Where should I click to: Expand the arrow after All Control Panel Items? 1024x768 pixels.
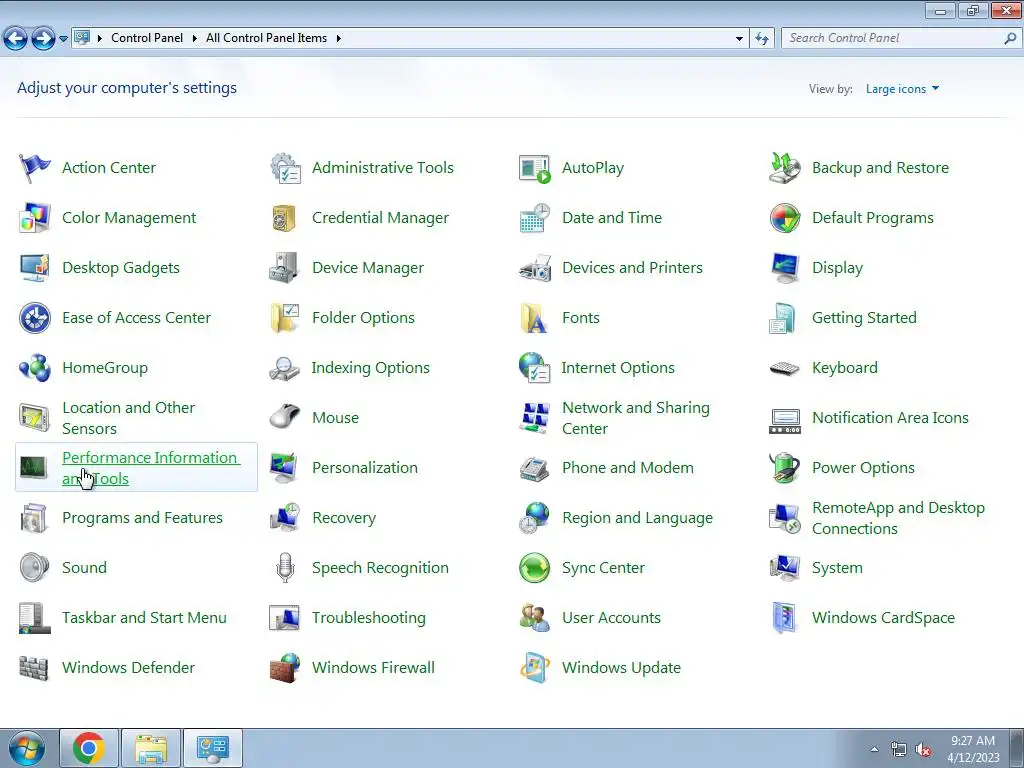pos(338,39)
